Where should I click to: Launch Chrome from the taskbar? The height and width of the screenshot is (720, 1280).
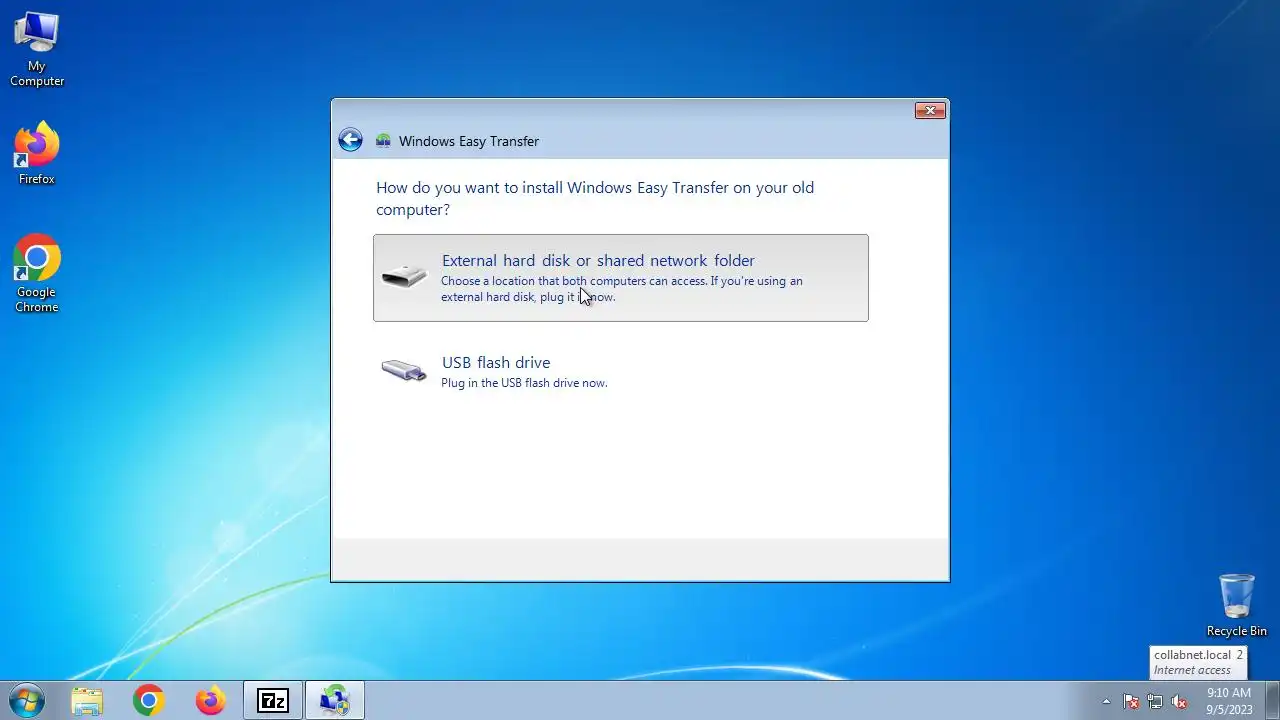tap(148, 701)
